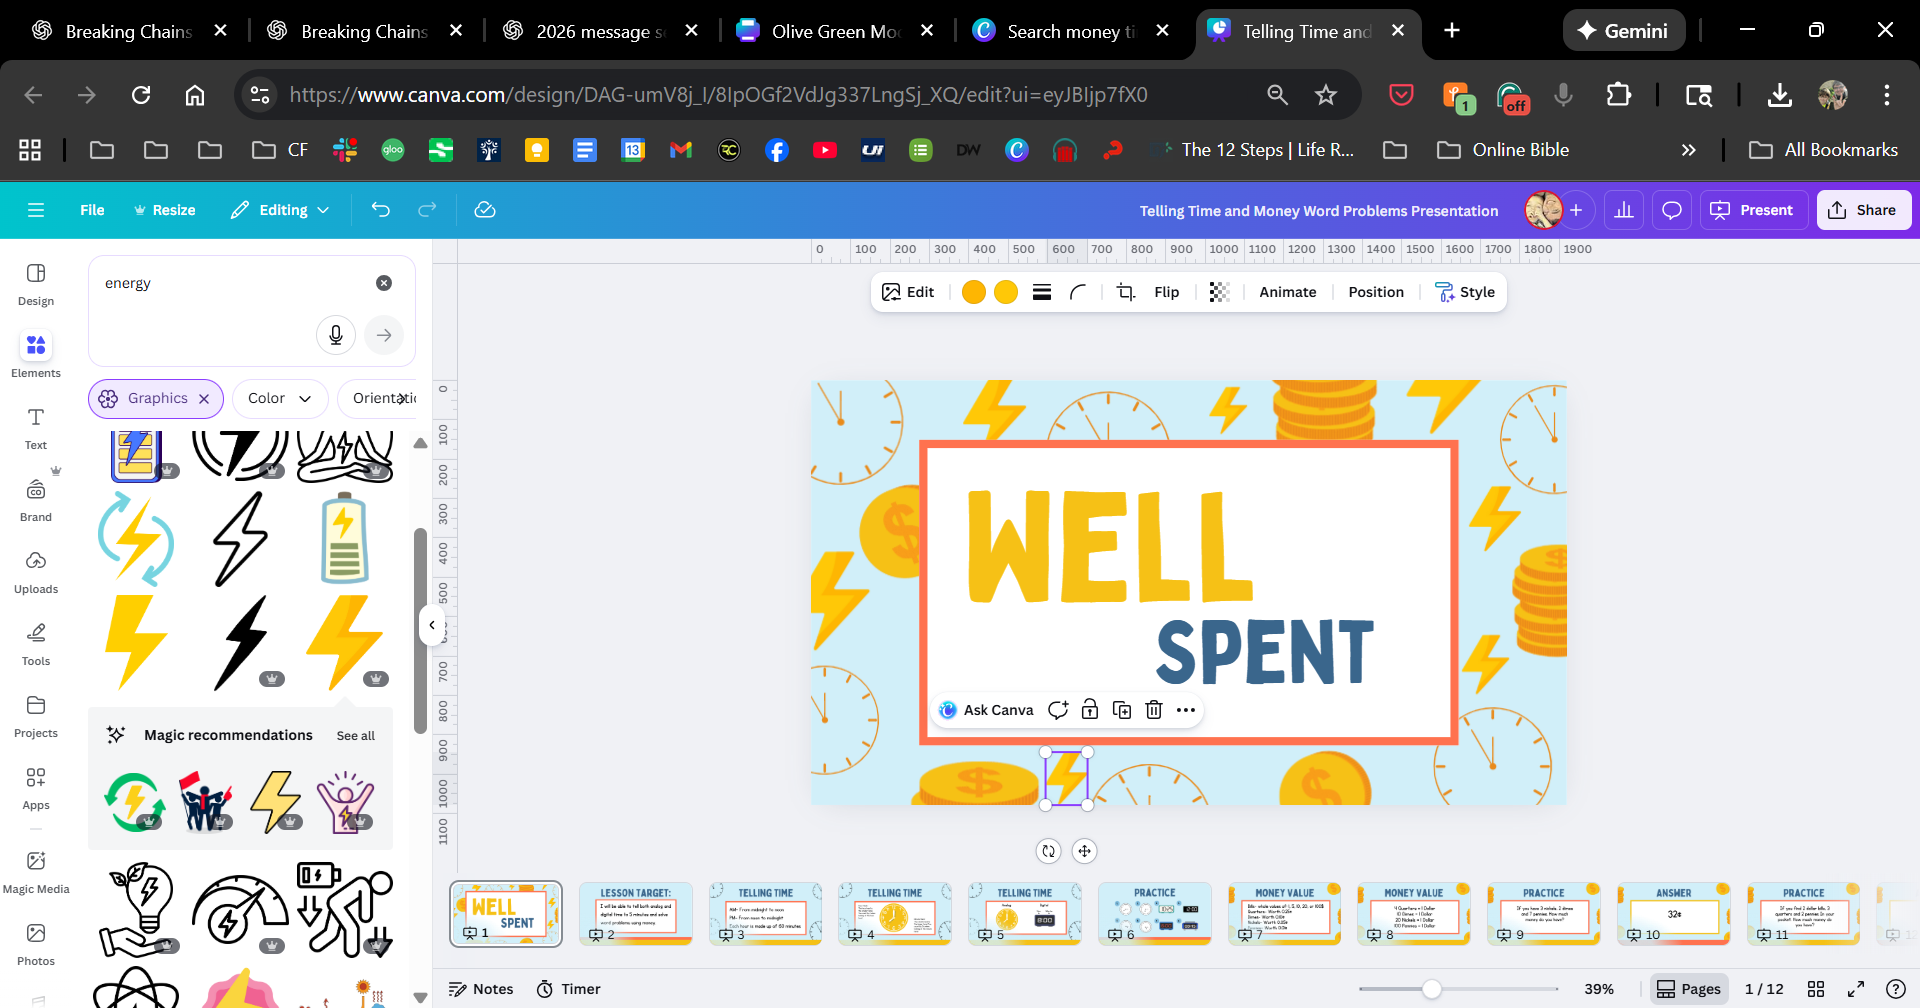Click the voice search microphone icon

point(336,335)
